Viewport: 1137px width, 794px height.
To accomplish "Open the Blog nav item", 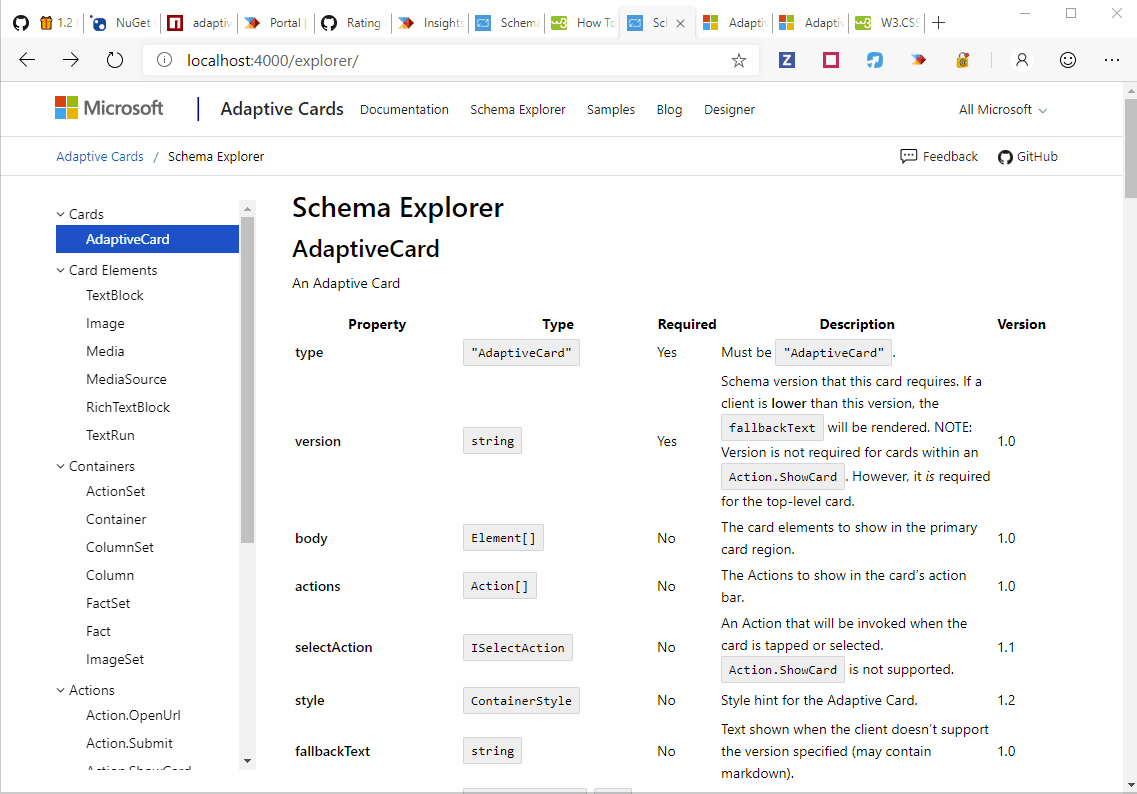I will point(669,109).
